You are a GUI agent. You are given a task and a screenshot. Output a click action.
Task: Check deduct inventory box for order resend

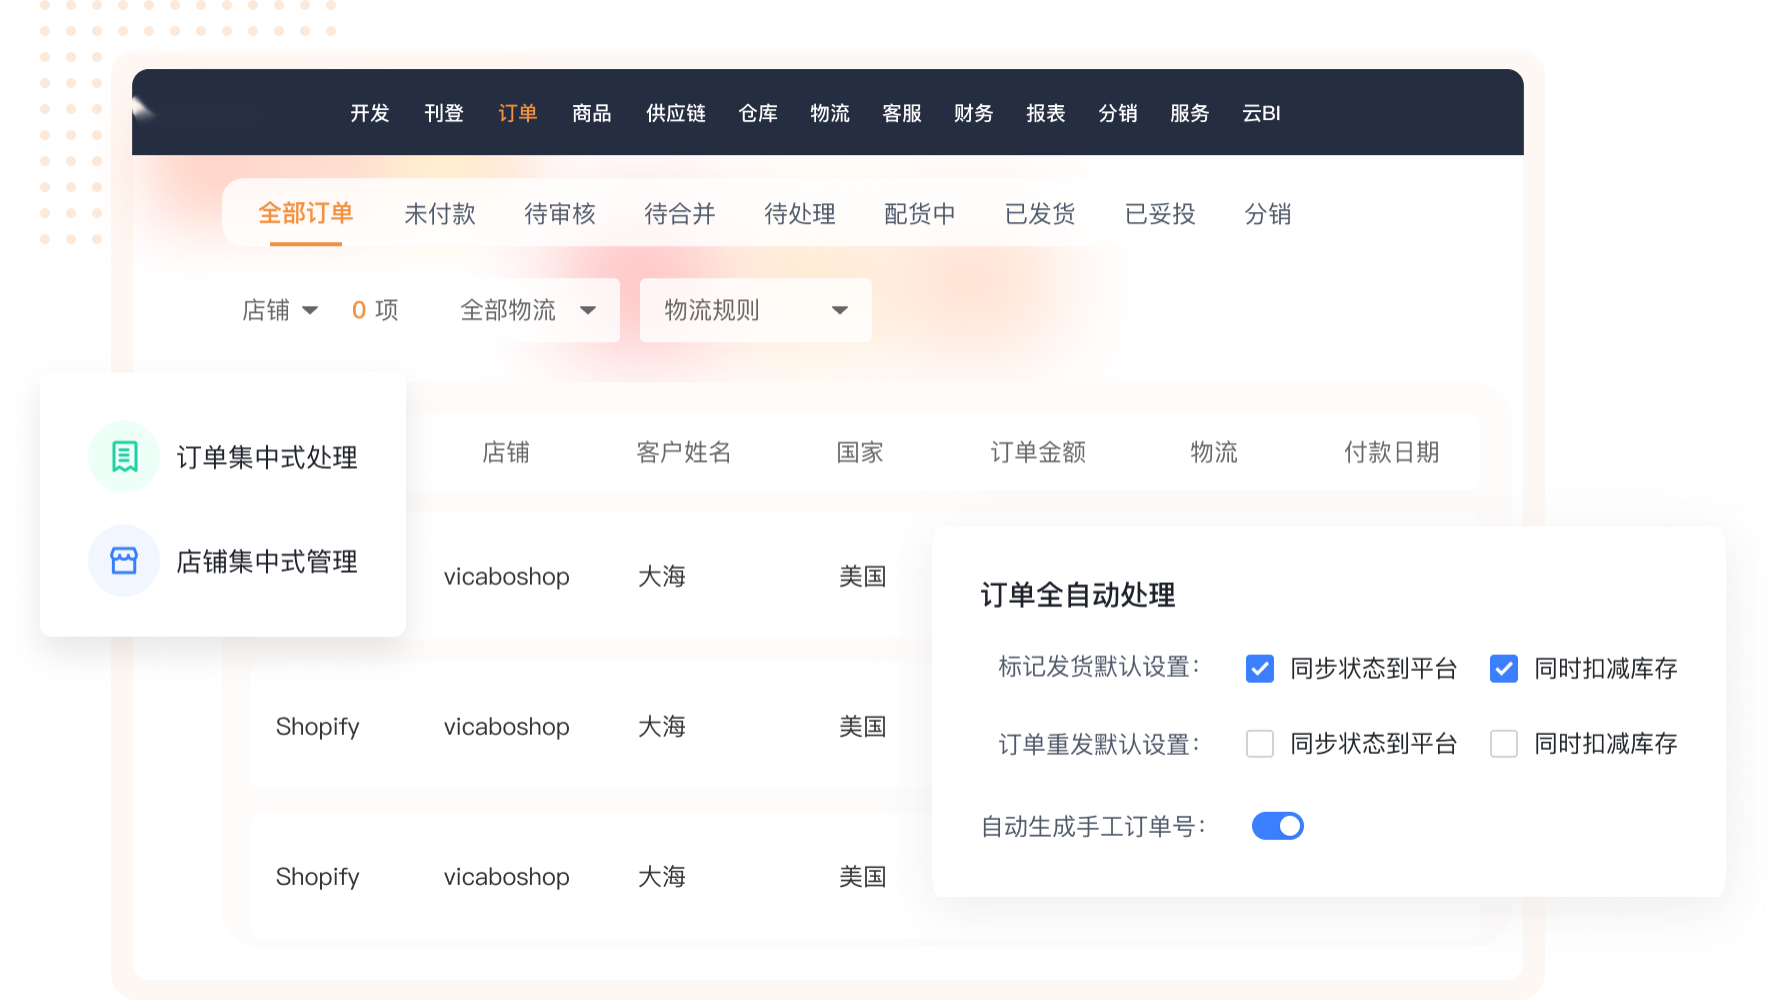pos(1503,744)
